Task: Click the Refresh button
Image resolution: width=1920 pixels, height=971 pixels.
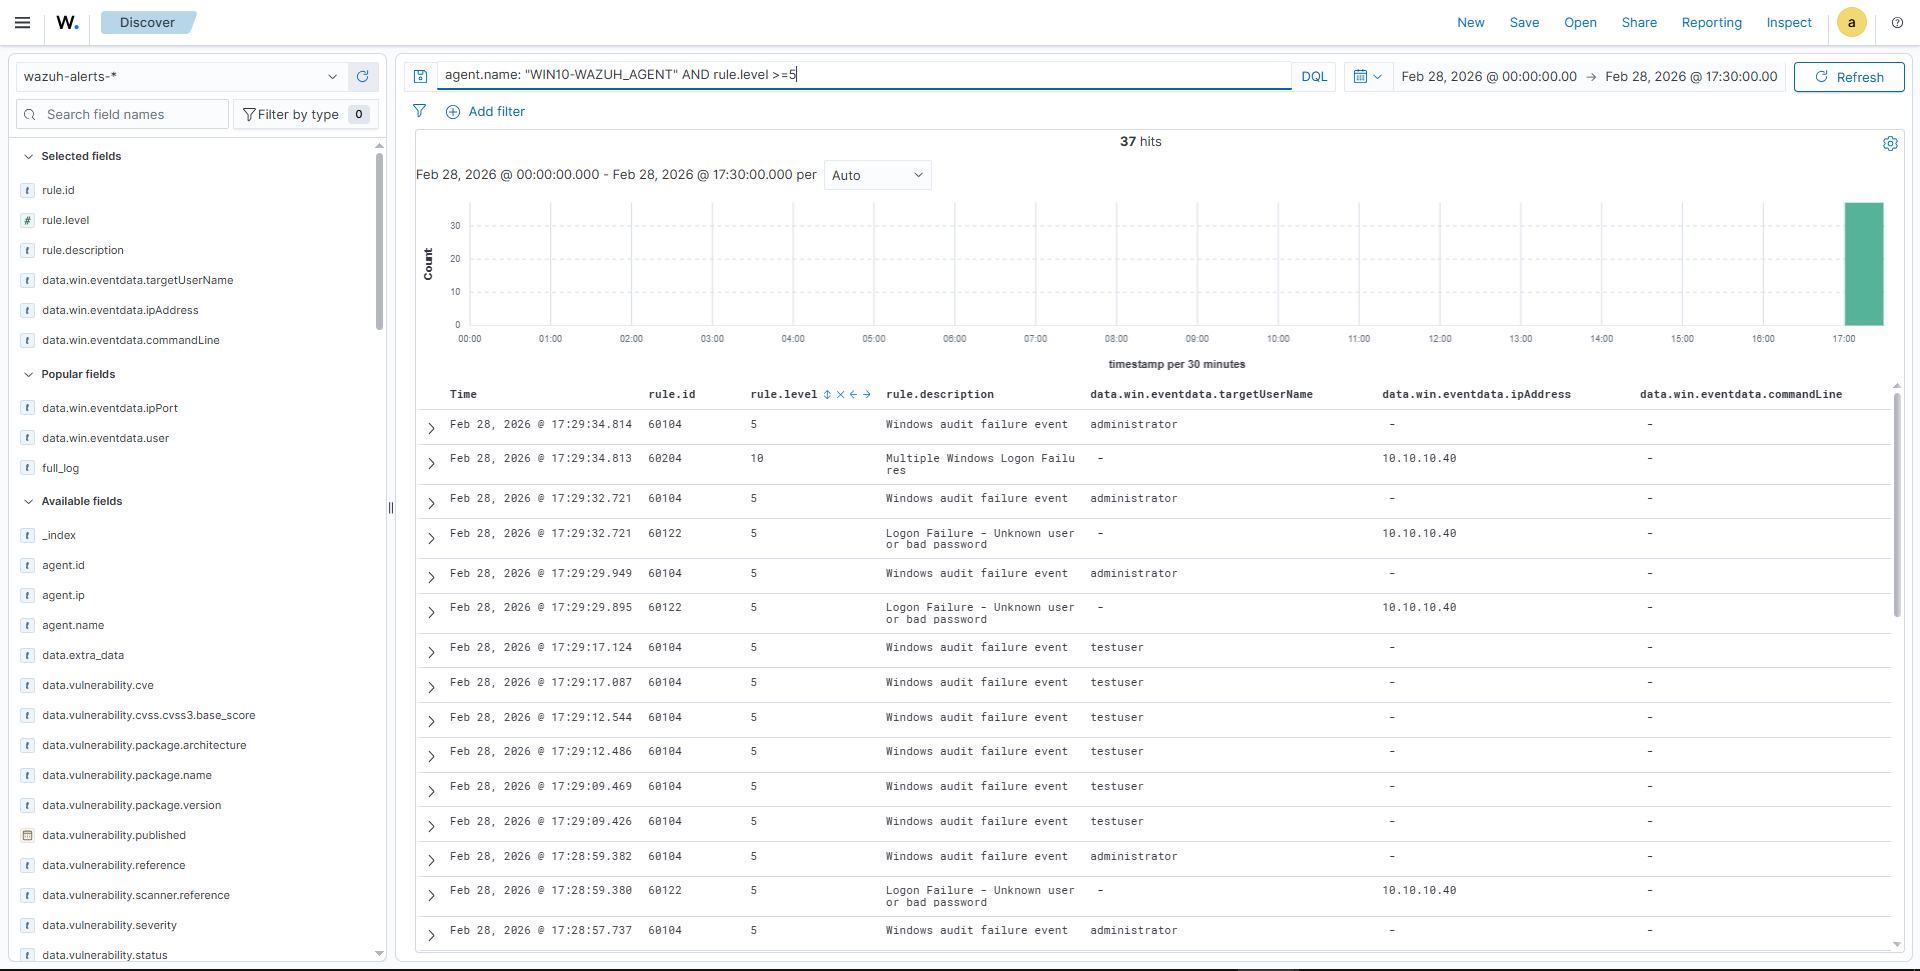Action: 1848,76
